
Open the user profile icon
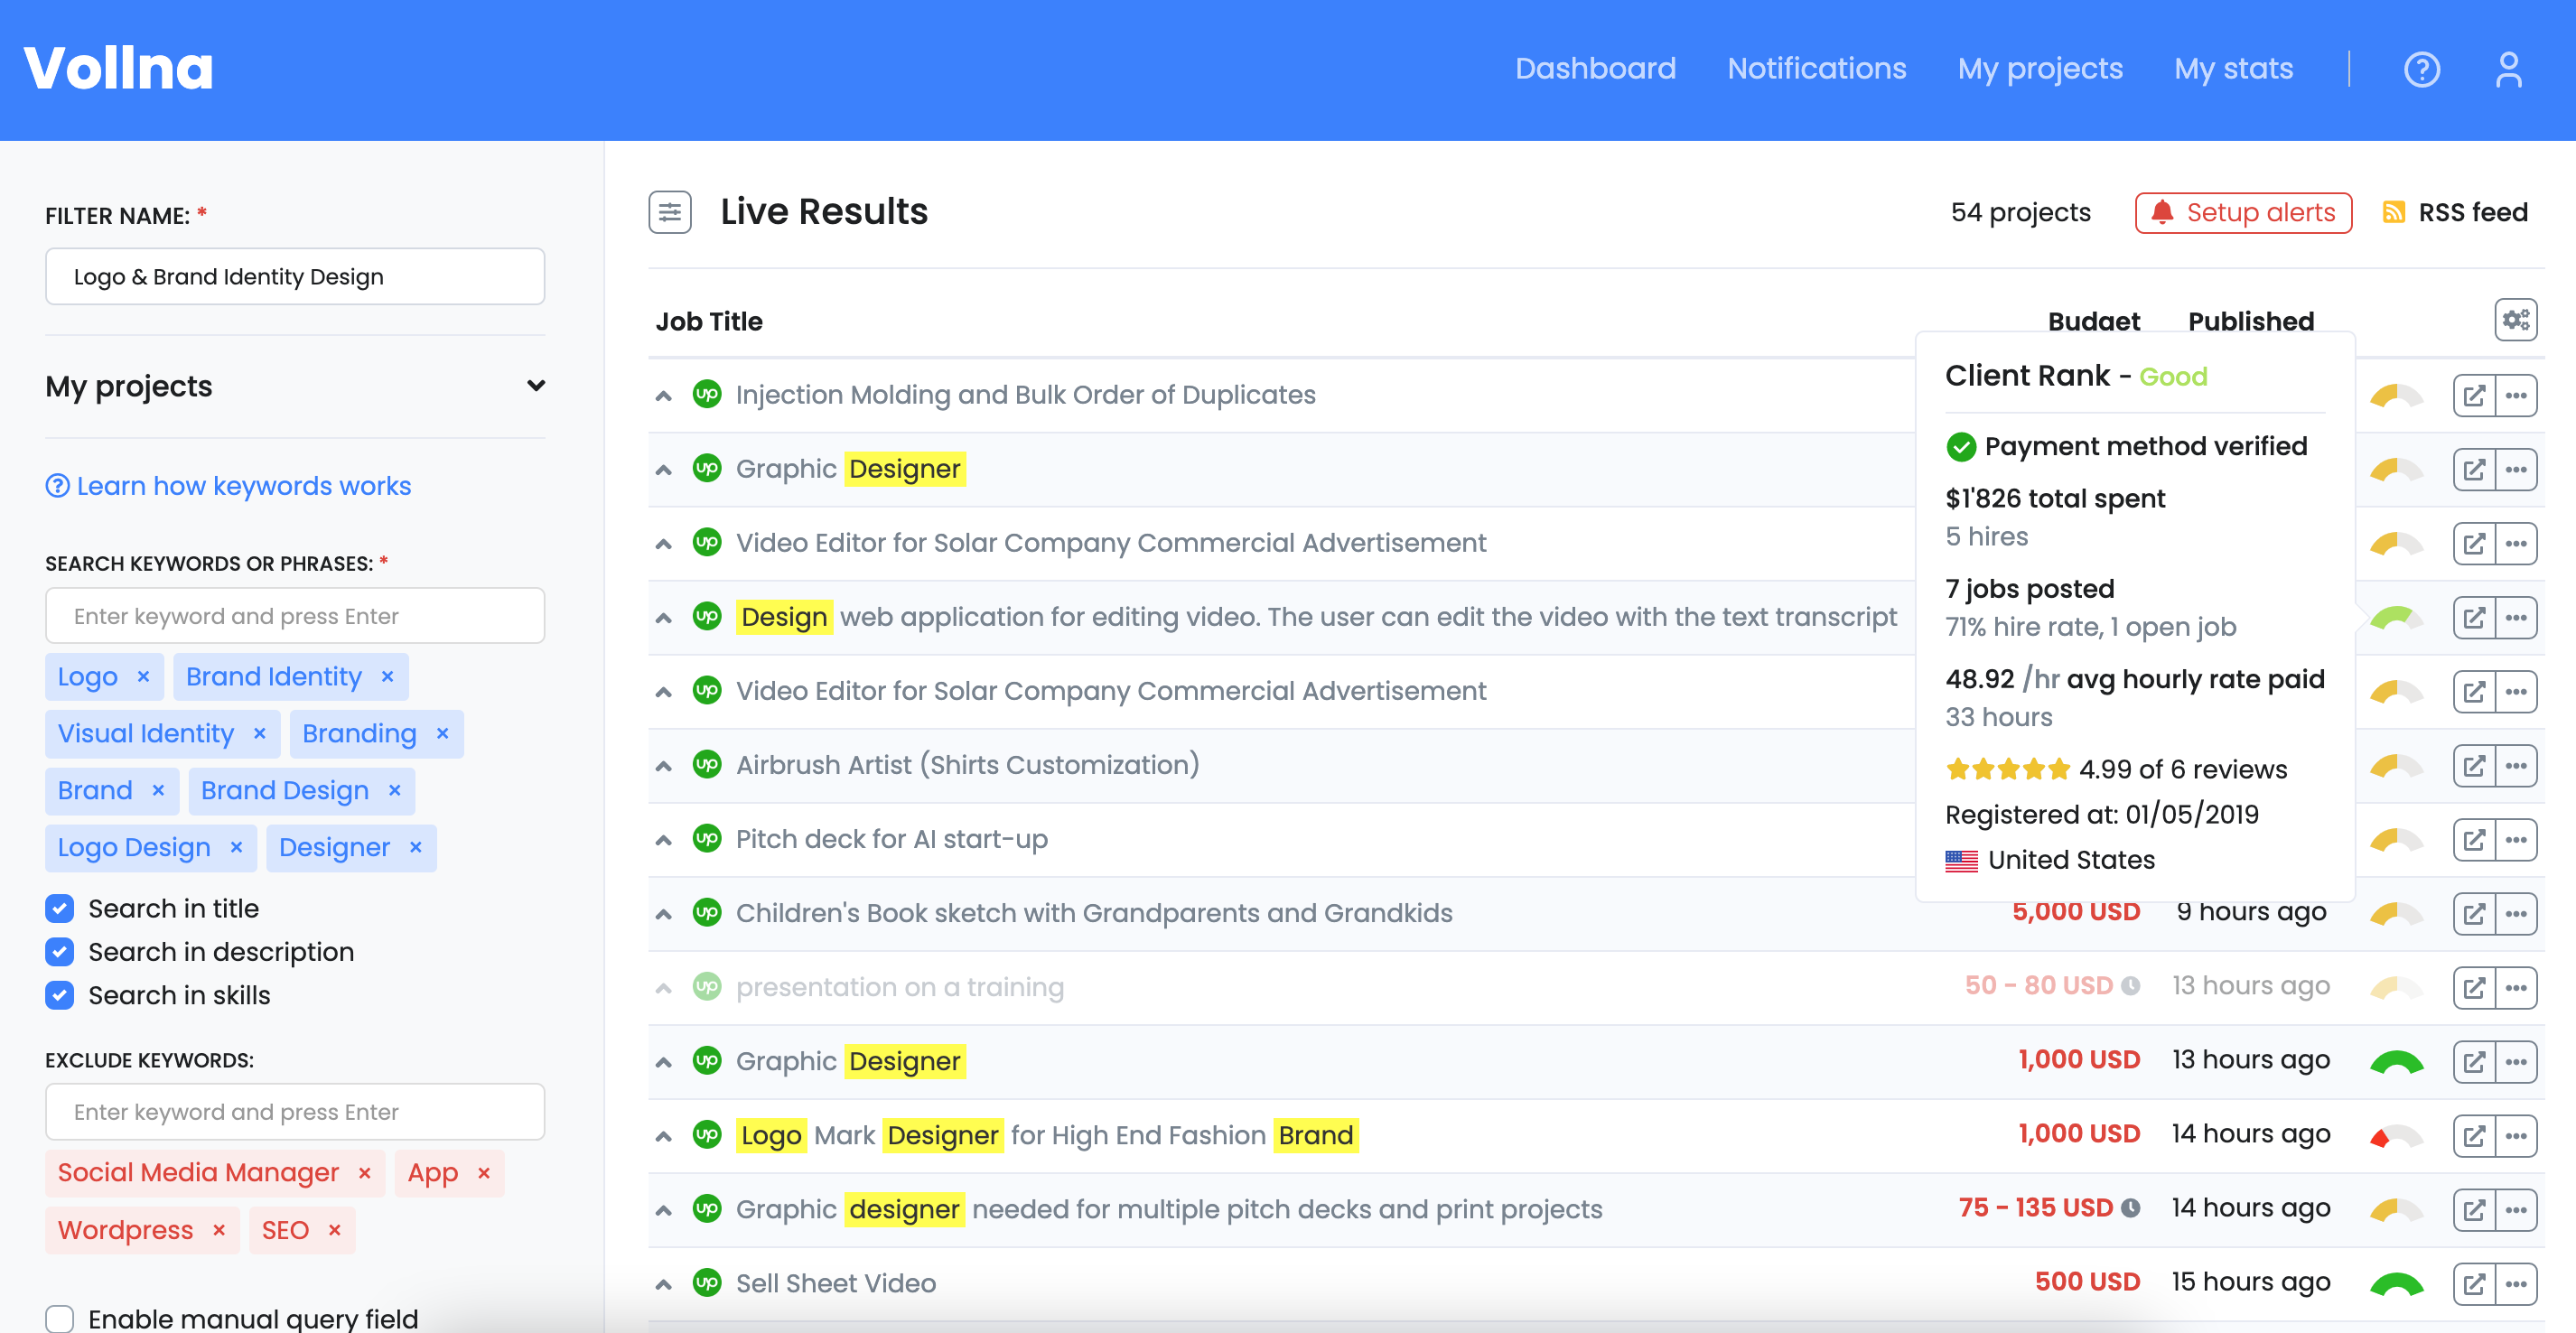coord(2508,69)
